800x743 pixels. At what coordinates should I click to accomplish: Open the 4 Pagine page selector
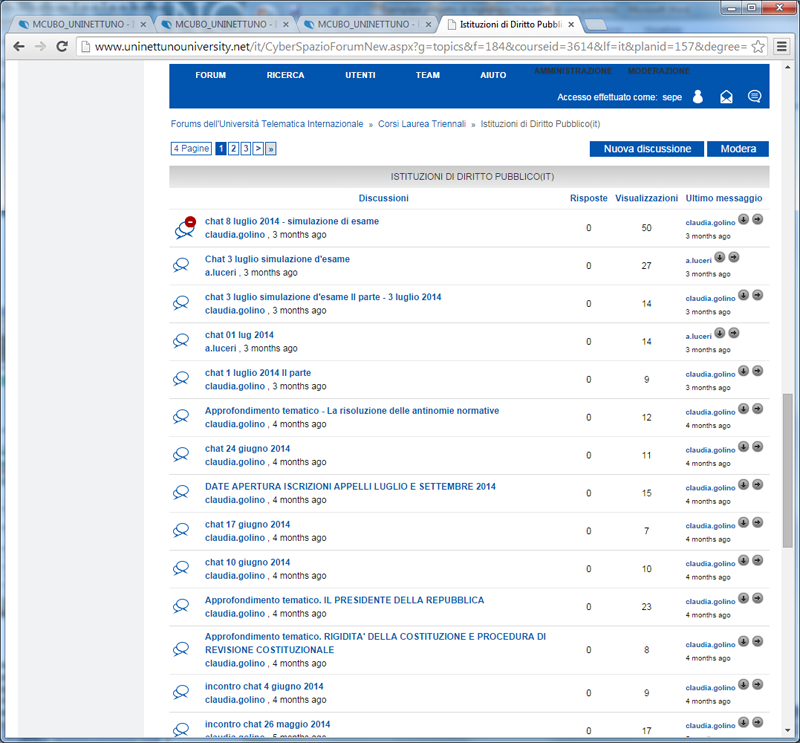(191, 149)
